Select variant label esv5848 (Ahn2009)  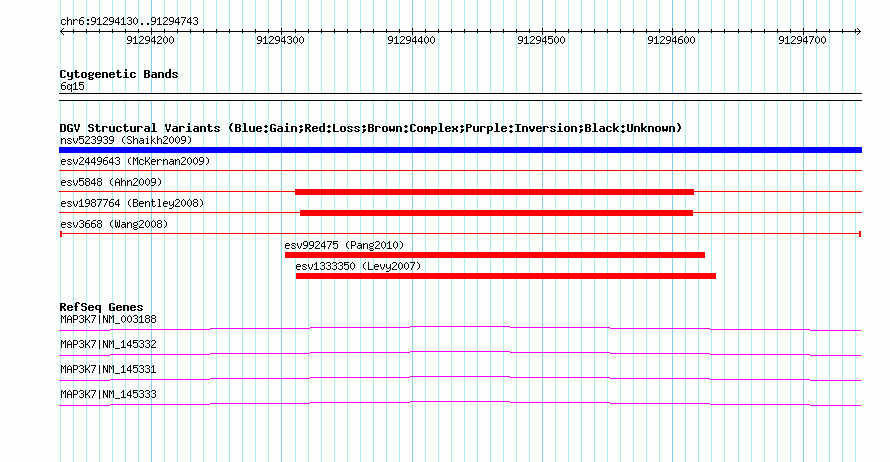coord(111,182)
